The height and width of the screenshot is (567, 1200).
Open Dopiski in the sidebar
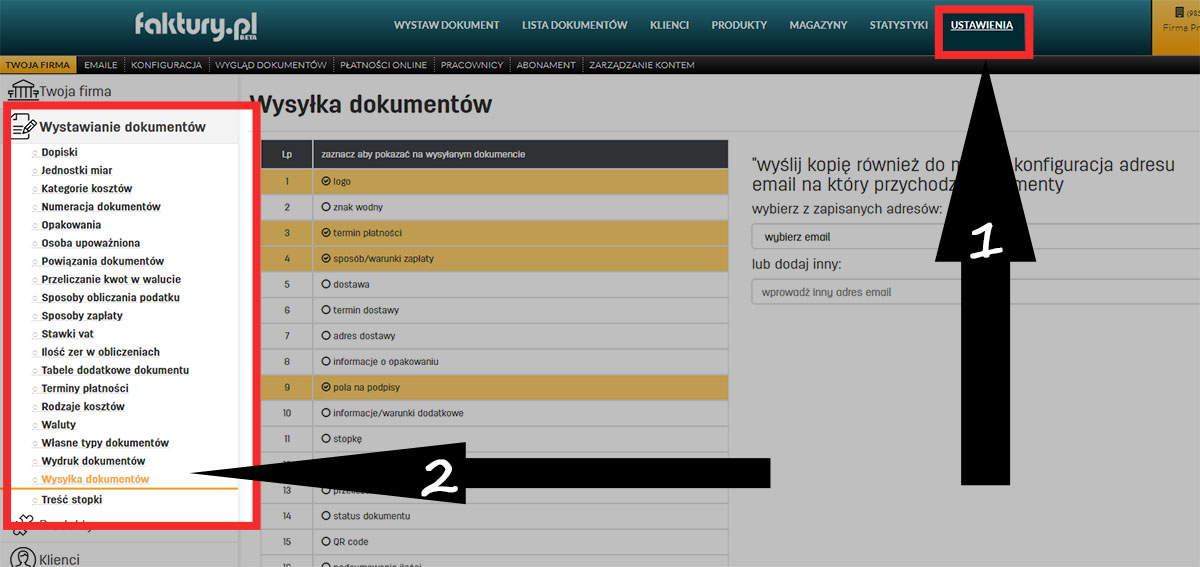point(59,152)
